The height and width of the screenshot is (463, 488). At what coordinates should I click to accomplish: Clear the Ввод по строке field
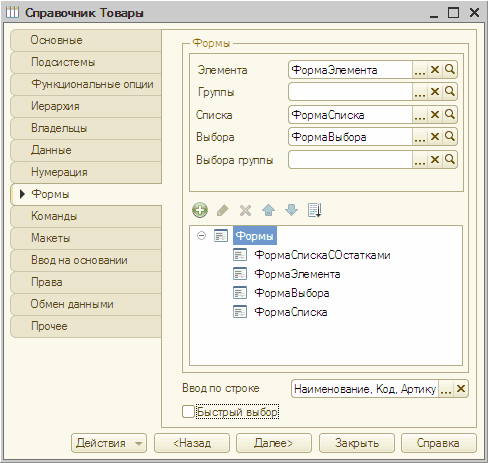461,389
